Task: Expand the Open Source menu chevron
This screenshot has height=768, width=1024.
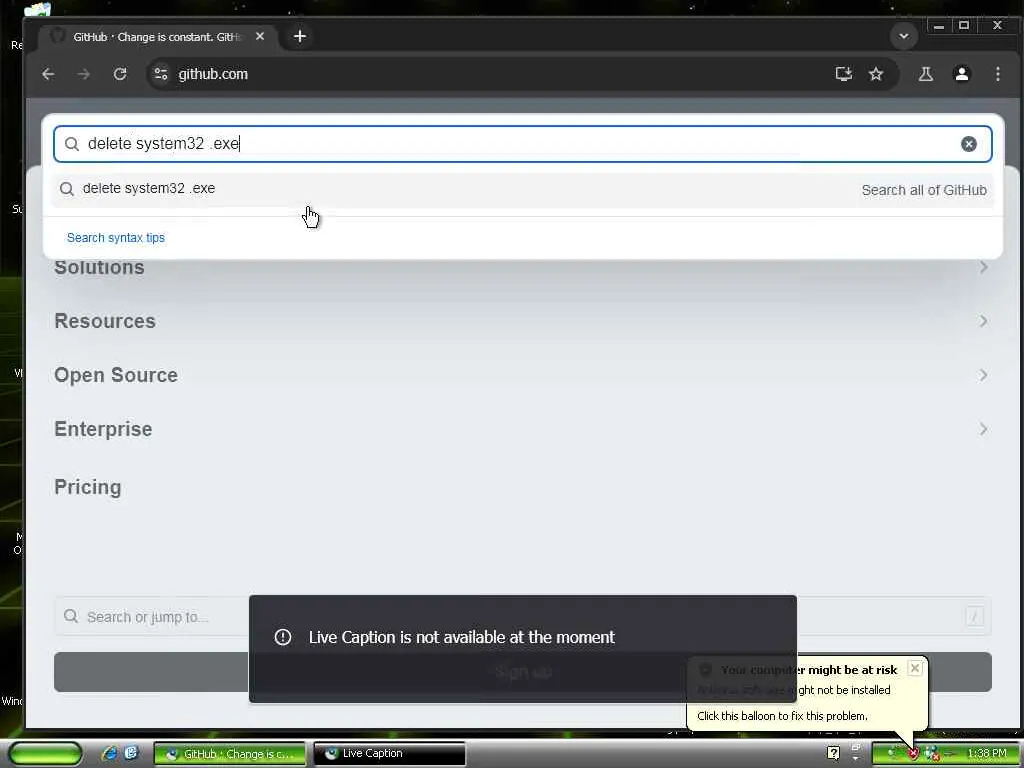Action: pyautogui.click(x=983, y=375)
